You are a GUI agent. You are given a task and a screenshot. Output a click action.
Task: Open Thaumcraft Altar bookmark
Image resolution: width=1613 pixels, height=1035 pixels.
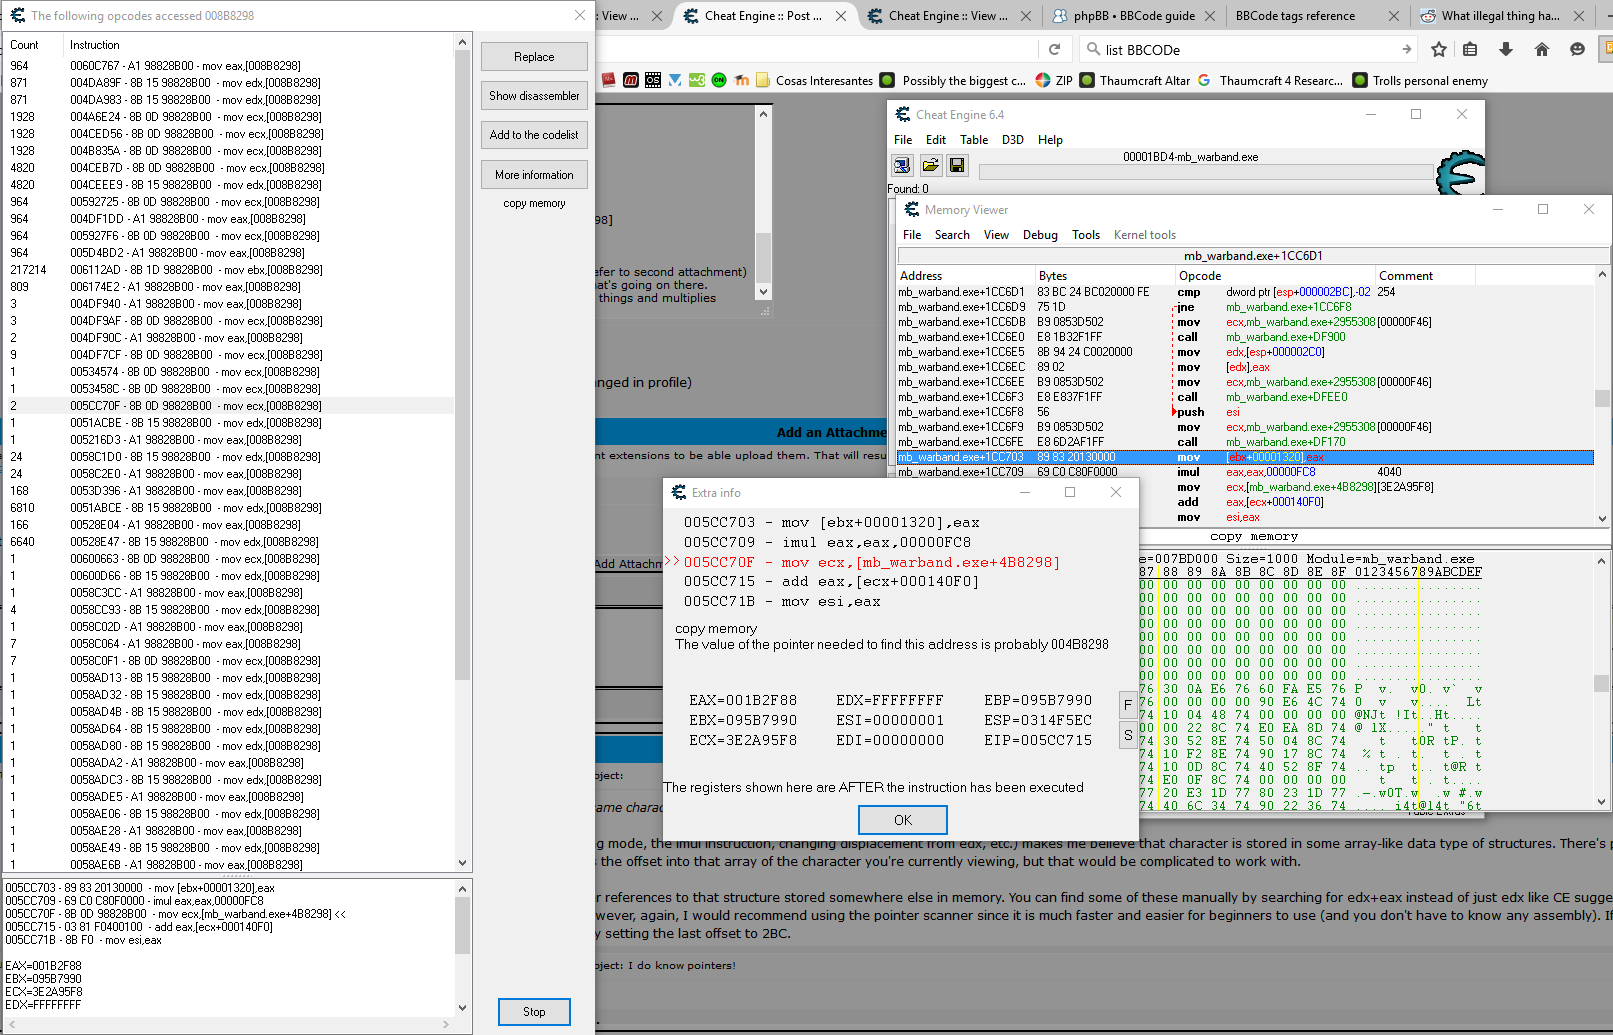coord(1135,81)
